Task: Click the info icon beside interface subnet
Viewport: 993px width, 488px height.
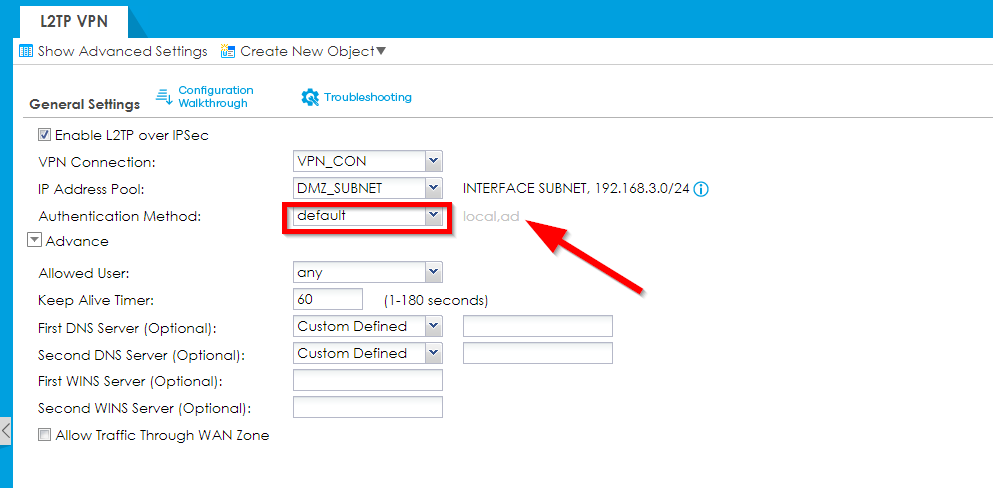Action: [x=701, y=189]
